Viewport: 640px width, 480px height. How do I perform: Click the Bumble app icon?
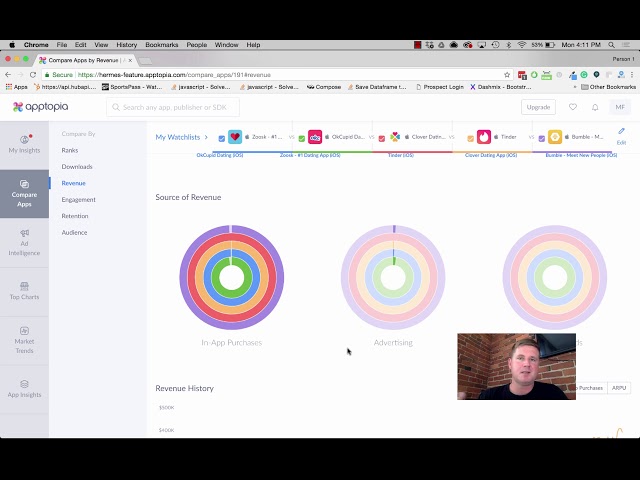[x=555, y=137]
